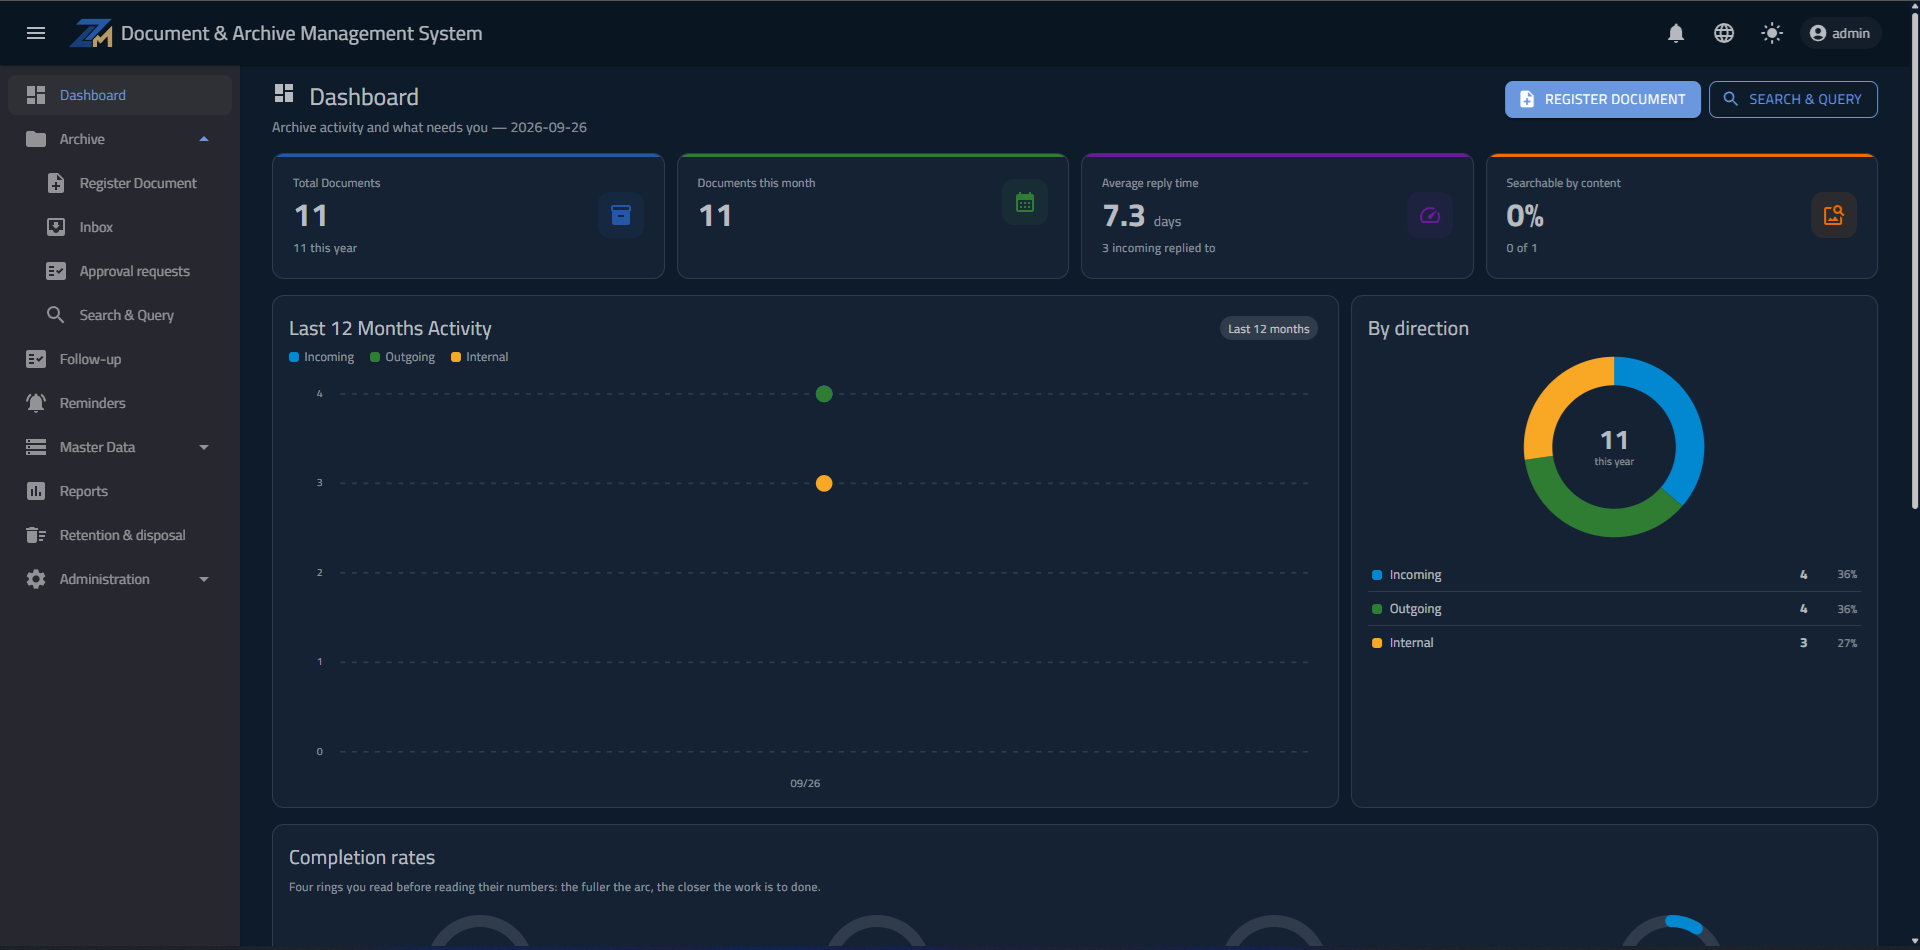Click the page vertical scrollbar
The width and height of the screenshot is (1920, 950).
click(1914, 260)
